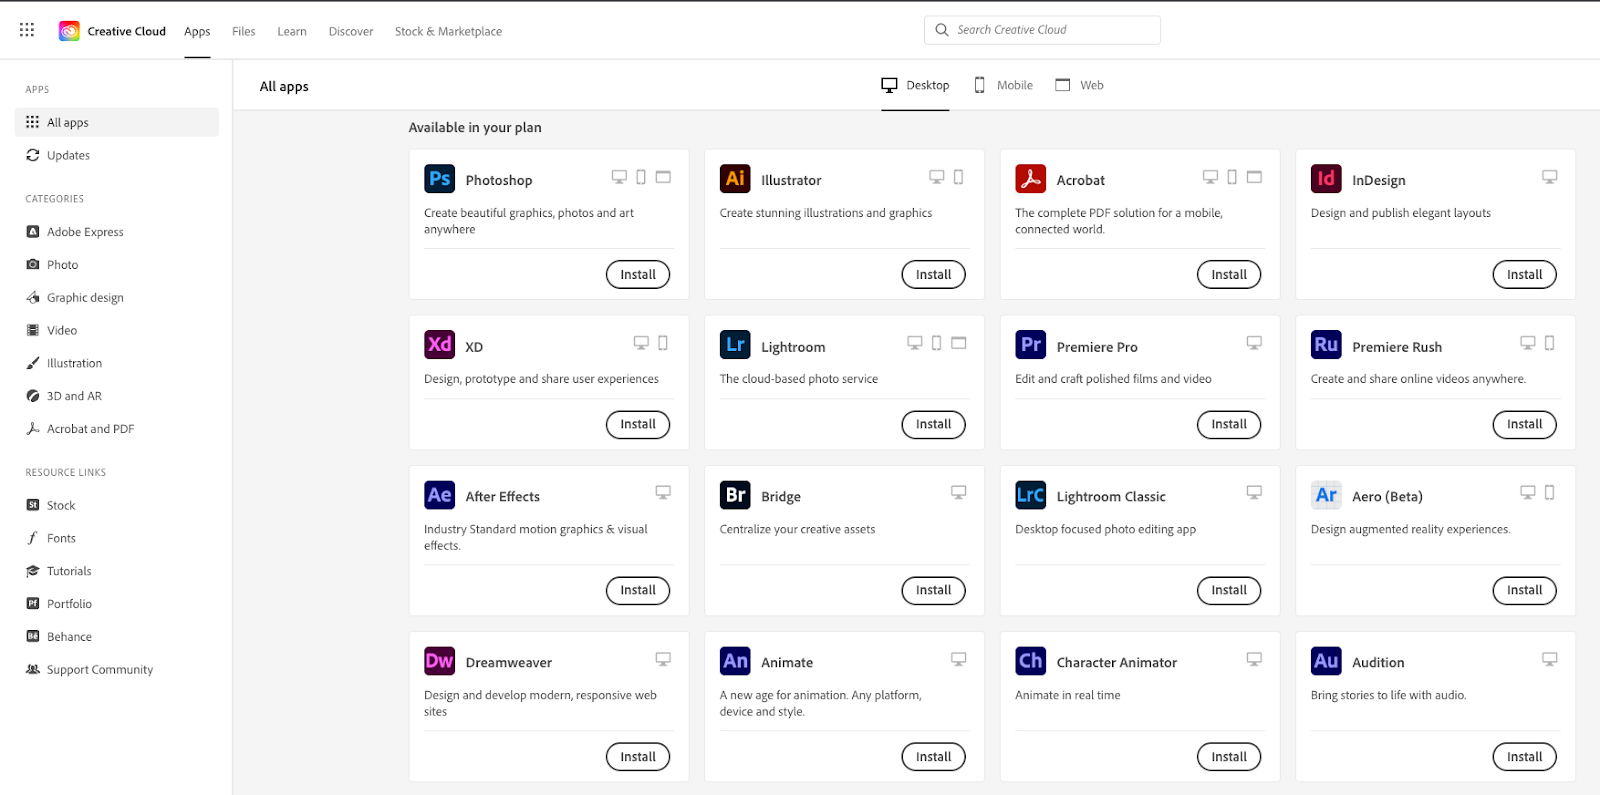Install Premiere Pro
Screen dimensions: 1600x795
pos(1229,424)
